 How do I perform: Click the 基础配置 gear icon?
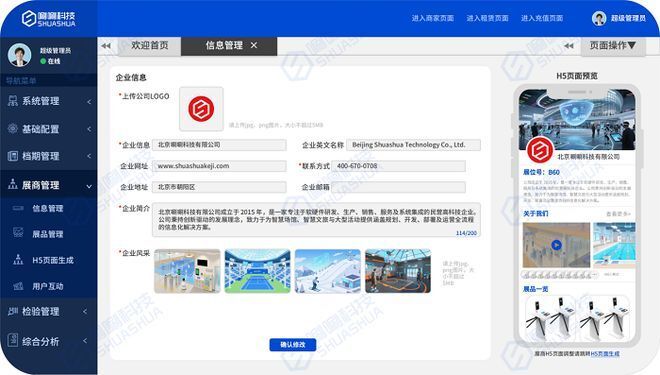pyautogui.click(x=13, y=129)
